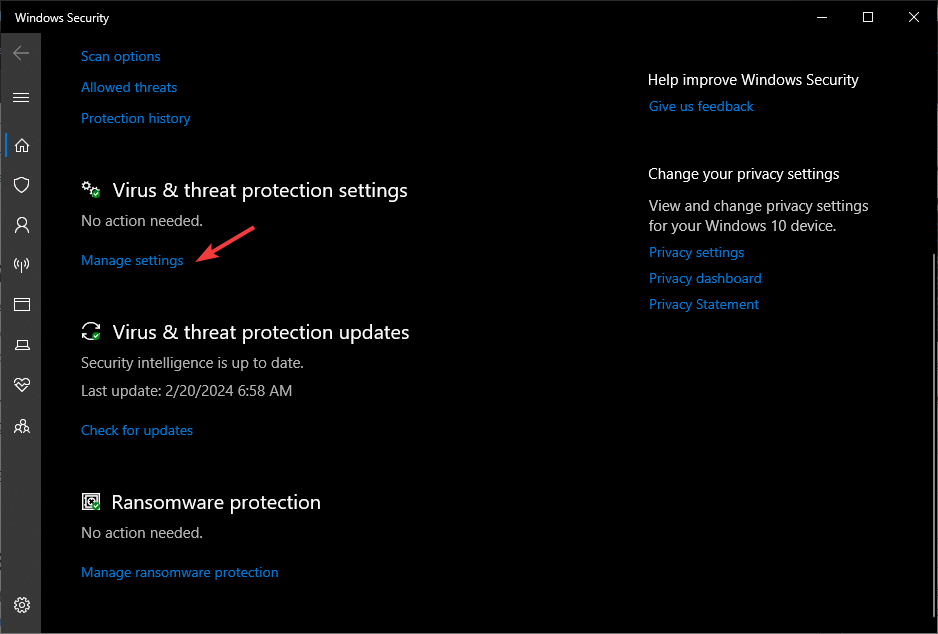Screen dimensions: 938x634
Task: Open the hamburger navigation menu
Action: coord(21,97)
